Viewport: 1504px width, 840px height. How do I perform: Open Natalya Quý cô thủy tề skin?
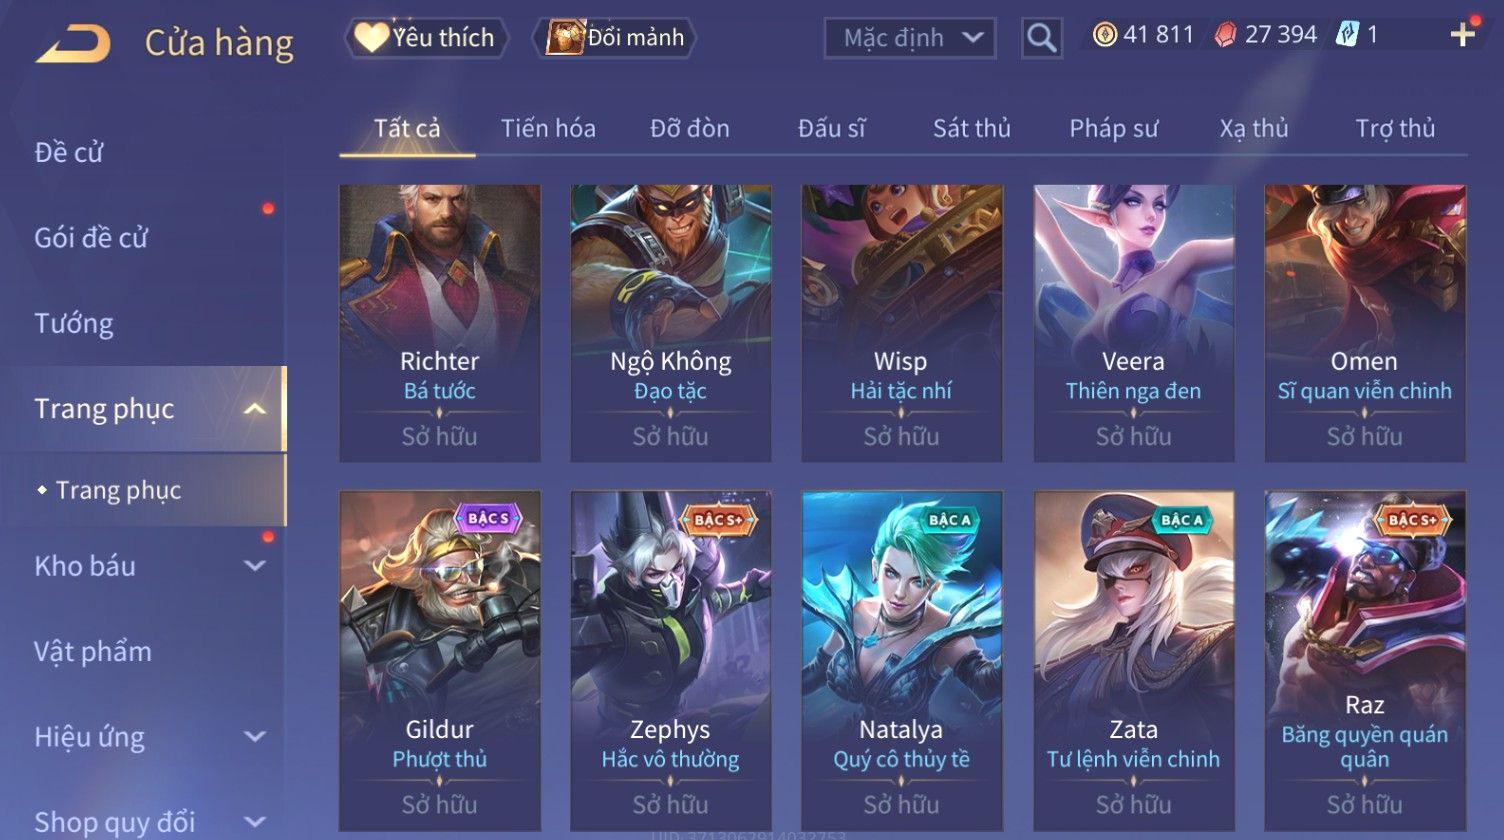click(901, 660)
